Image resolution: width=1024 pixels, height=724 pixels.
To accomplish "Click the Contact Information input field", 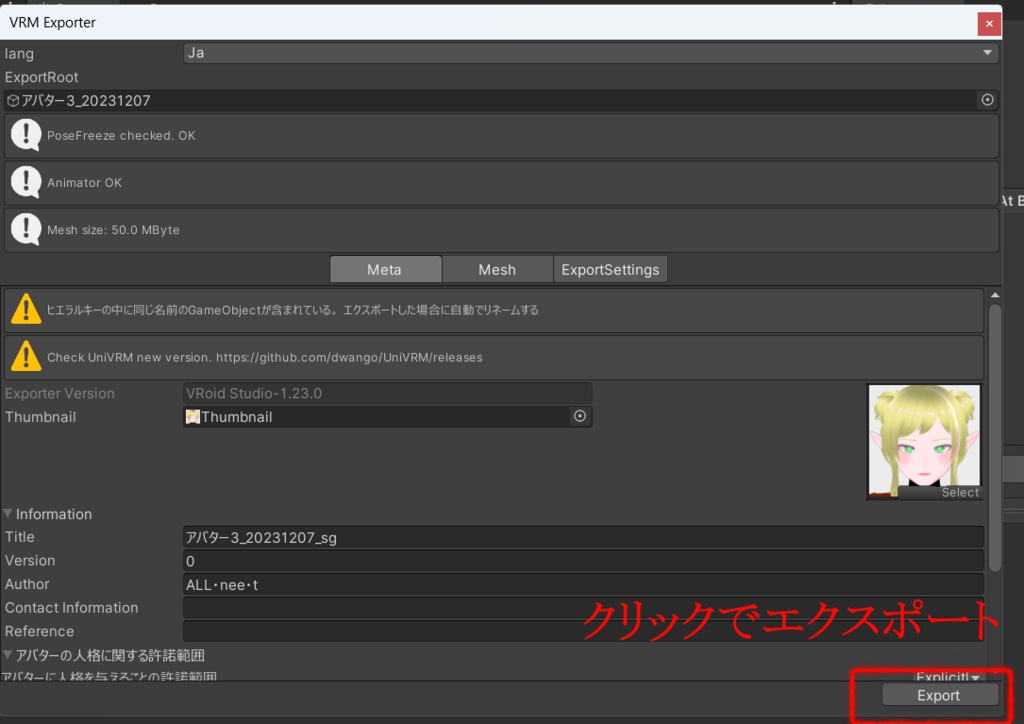I will tap(583, 608).
